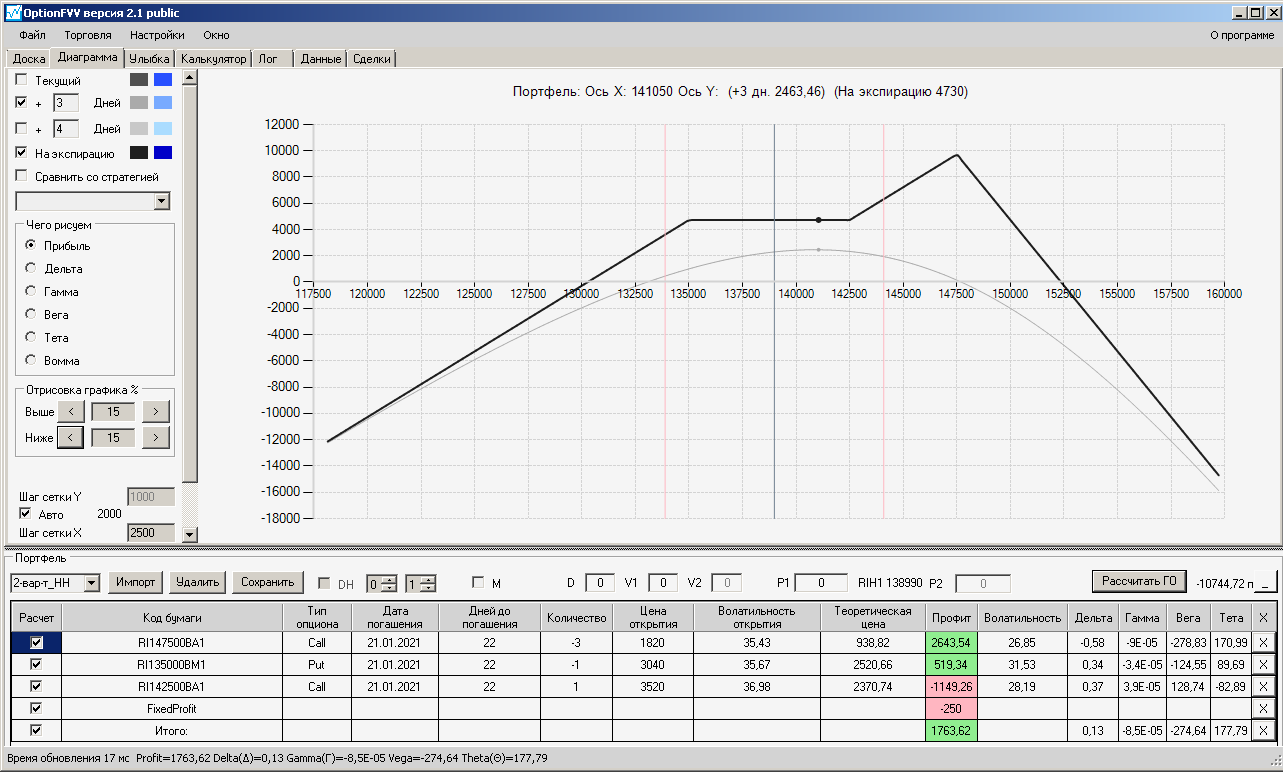Screen dimensions: 1283x772
Task: Pick the dark blue На экспирацию swatch
Action: [x=163, y=153]
